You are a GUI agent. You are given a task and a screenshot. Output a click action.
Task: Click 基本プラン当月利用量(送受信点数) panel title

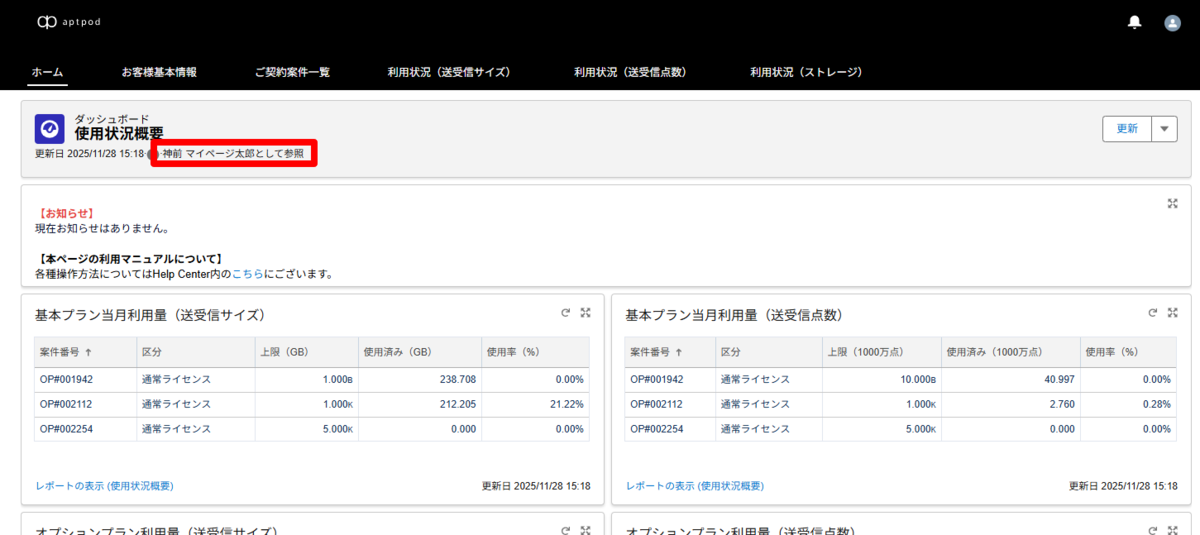[734, 315]
